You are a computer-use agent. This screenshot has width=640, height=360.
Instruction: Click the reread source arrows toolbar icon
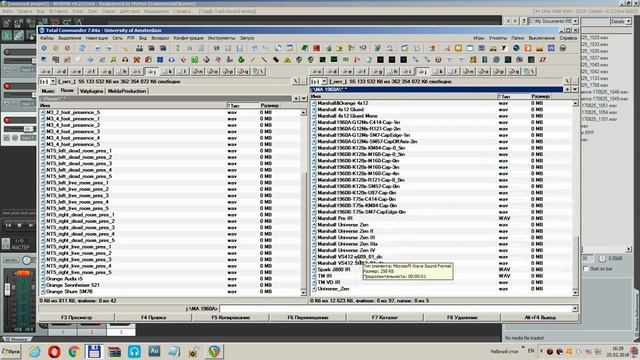pyautogui.click(x=82, y=48)
